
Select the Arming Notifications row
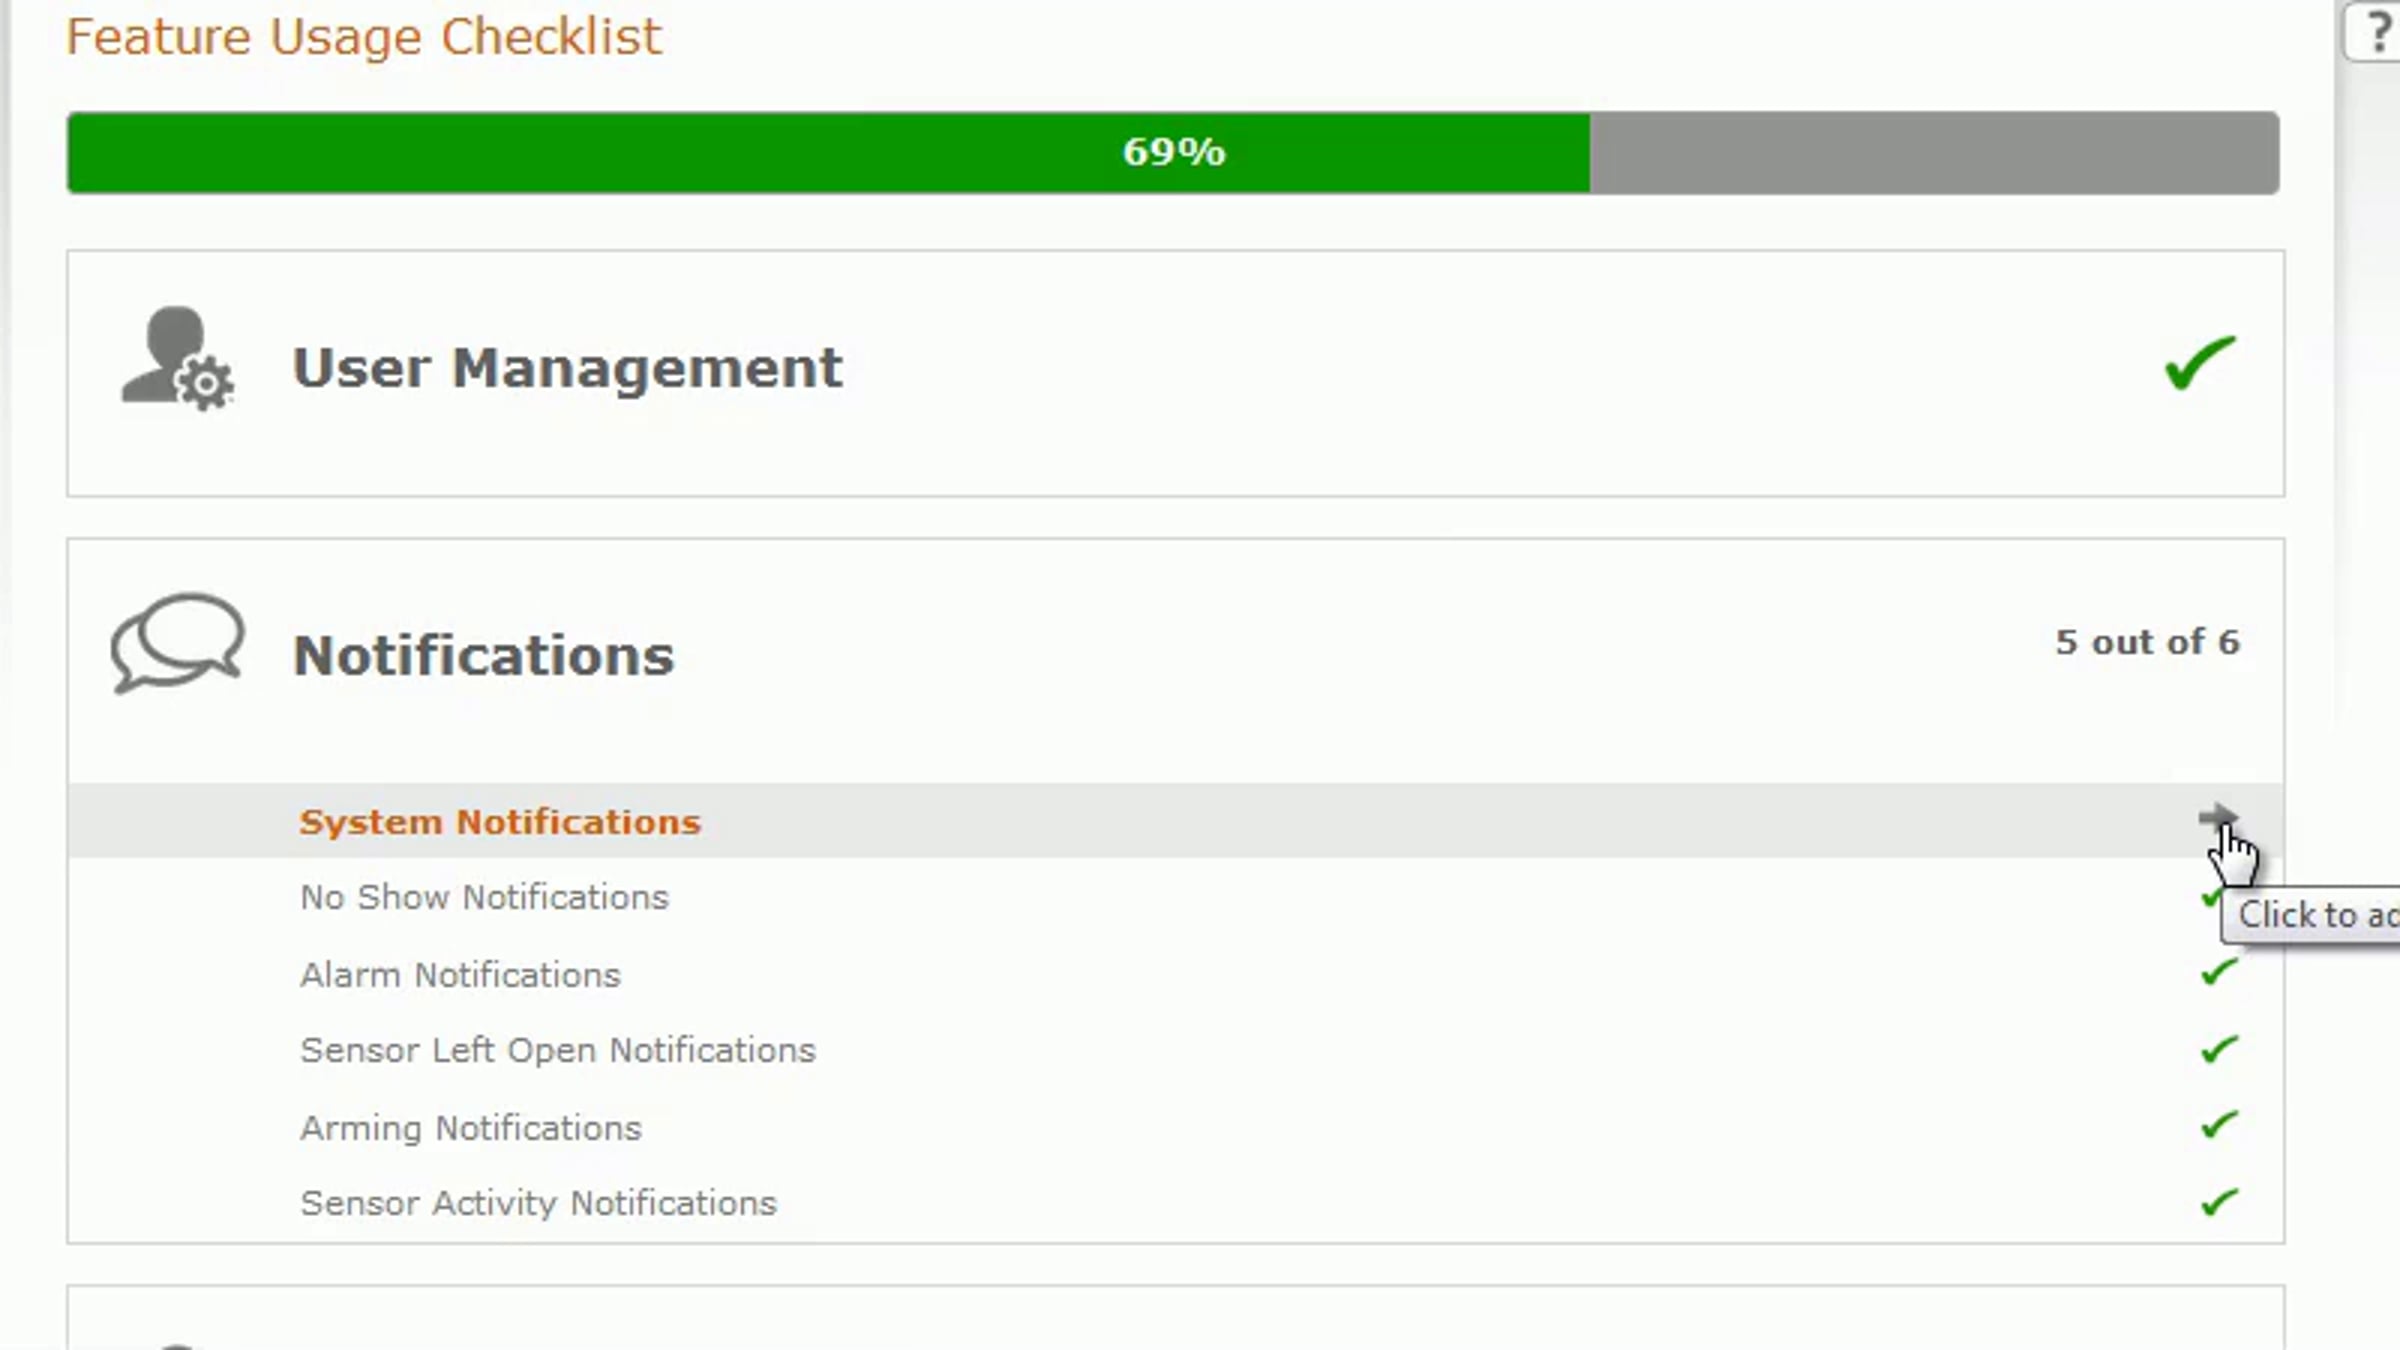click(1176, 1127)
